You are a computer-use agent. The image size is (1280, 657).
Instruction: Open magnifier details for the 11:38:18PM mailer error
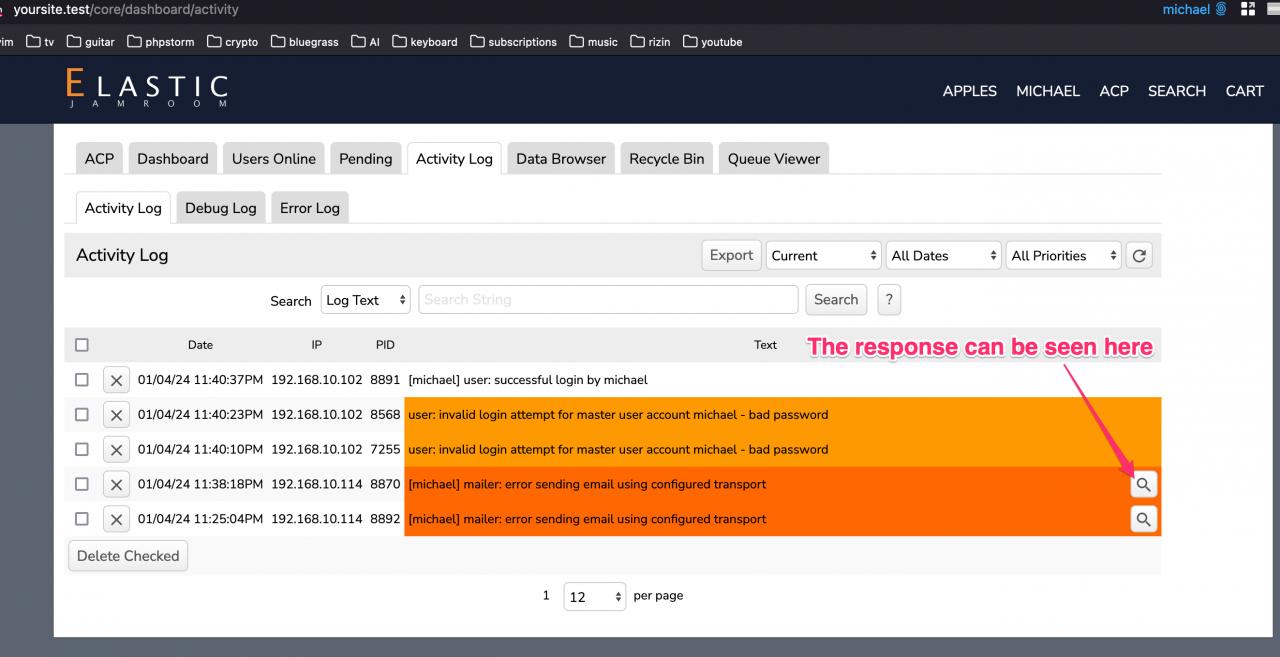[1143, 485]
